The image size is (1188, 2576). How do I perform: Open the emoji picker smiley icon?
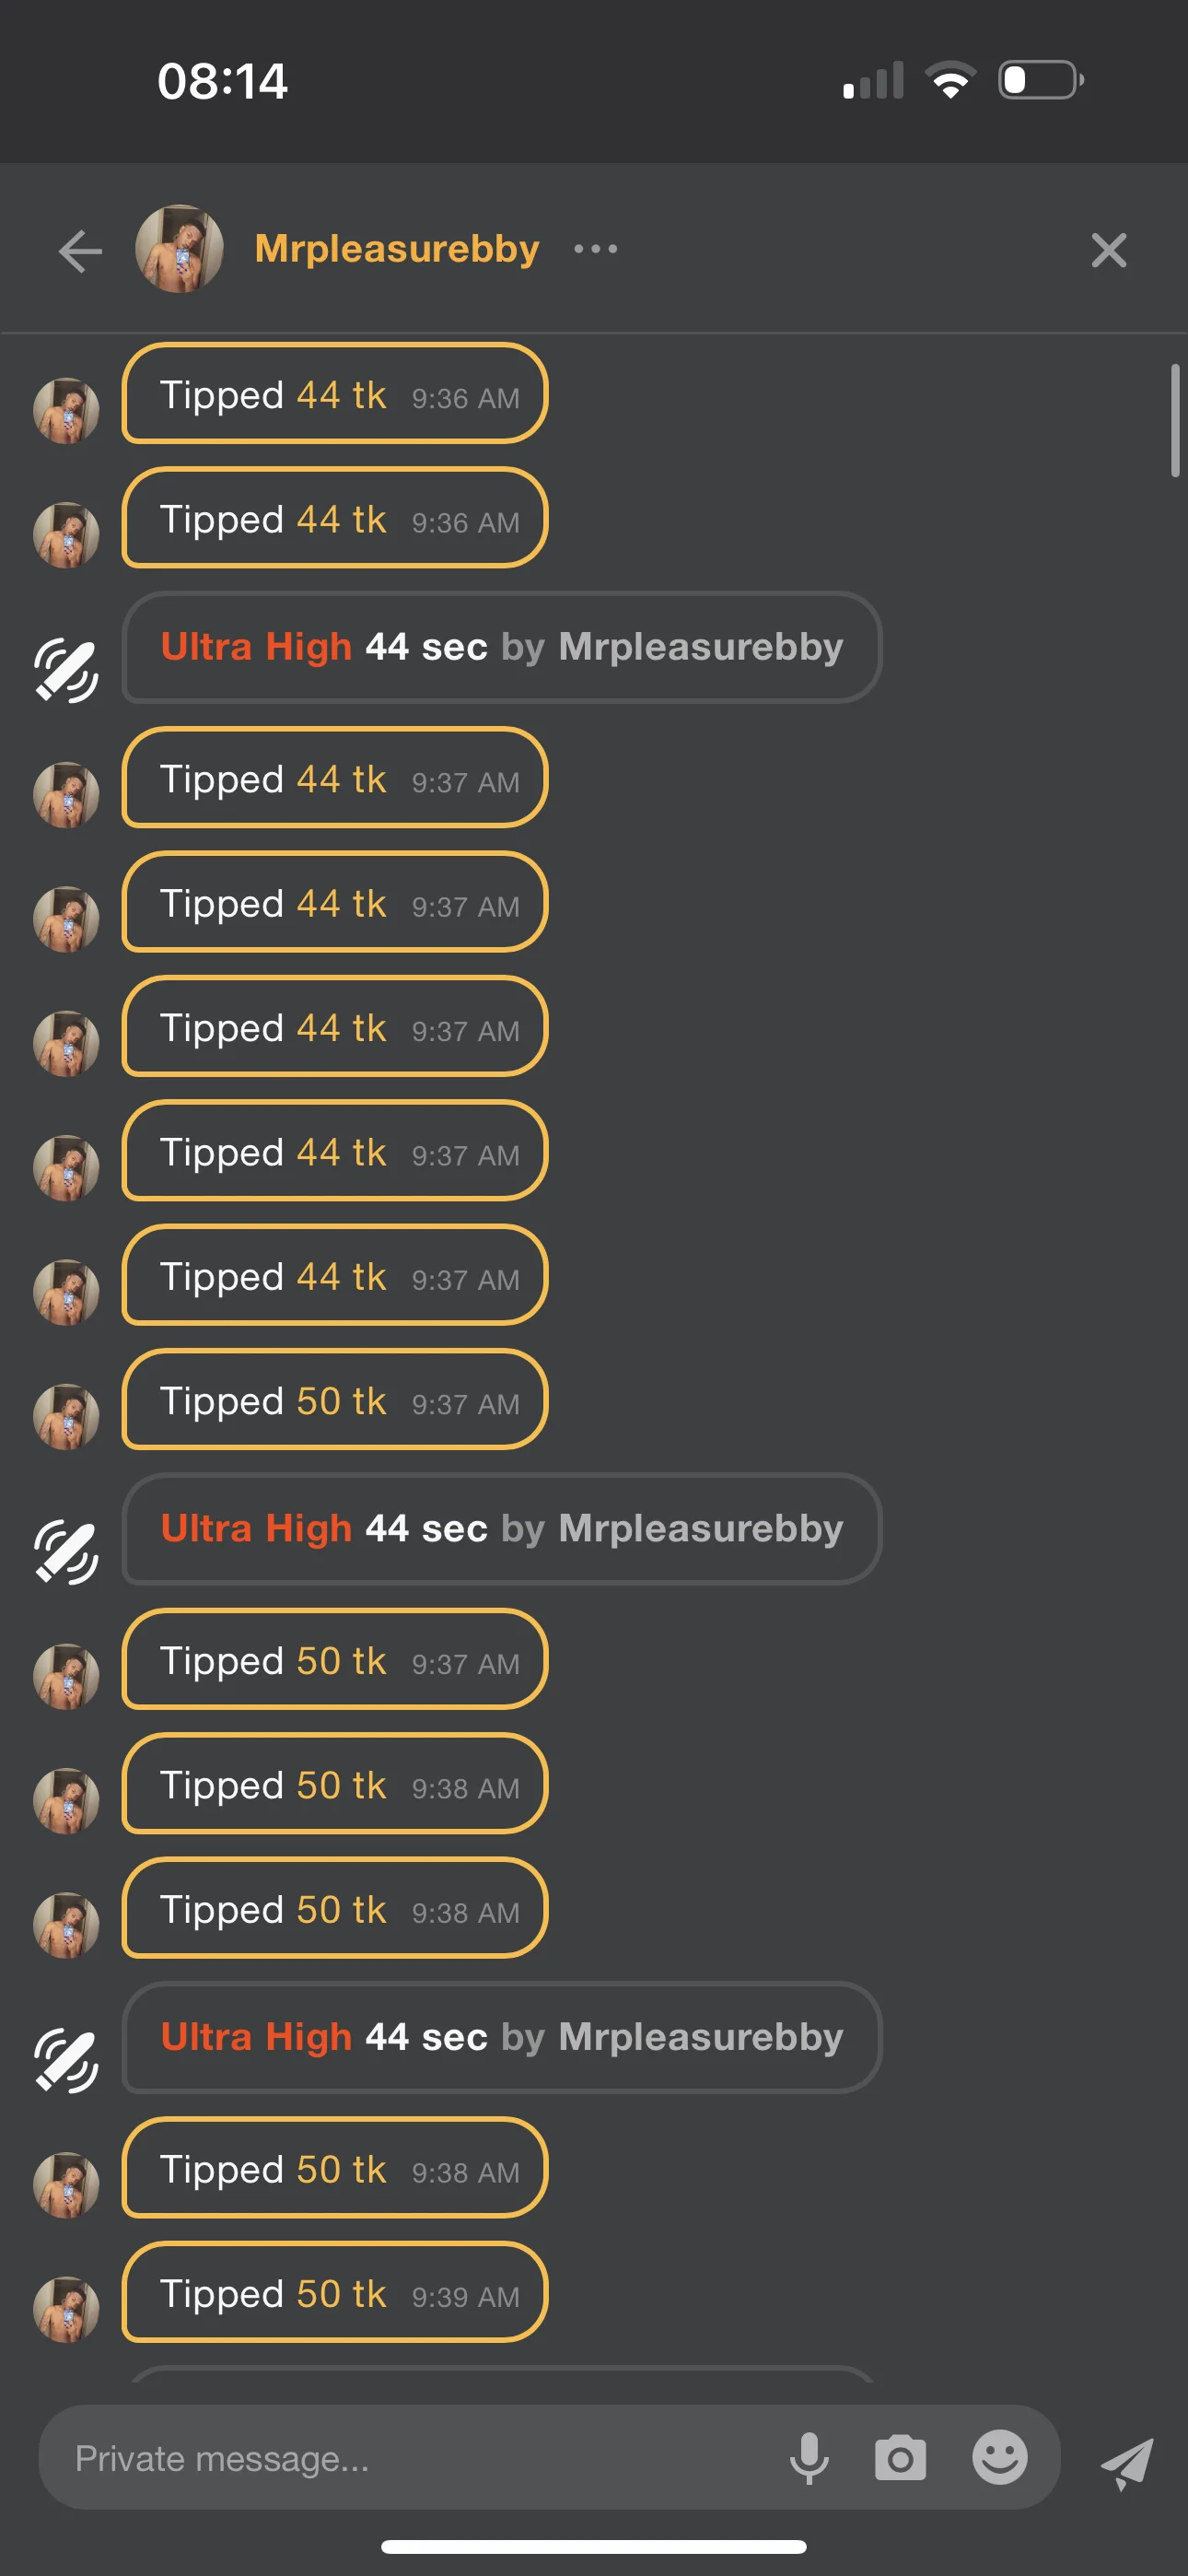(x=999, y=2457)
